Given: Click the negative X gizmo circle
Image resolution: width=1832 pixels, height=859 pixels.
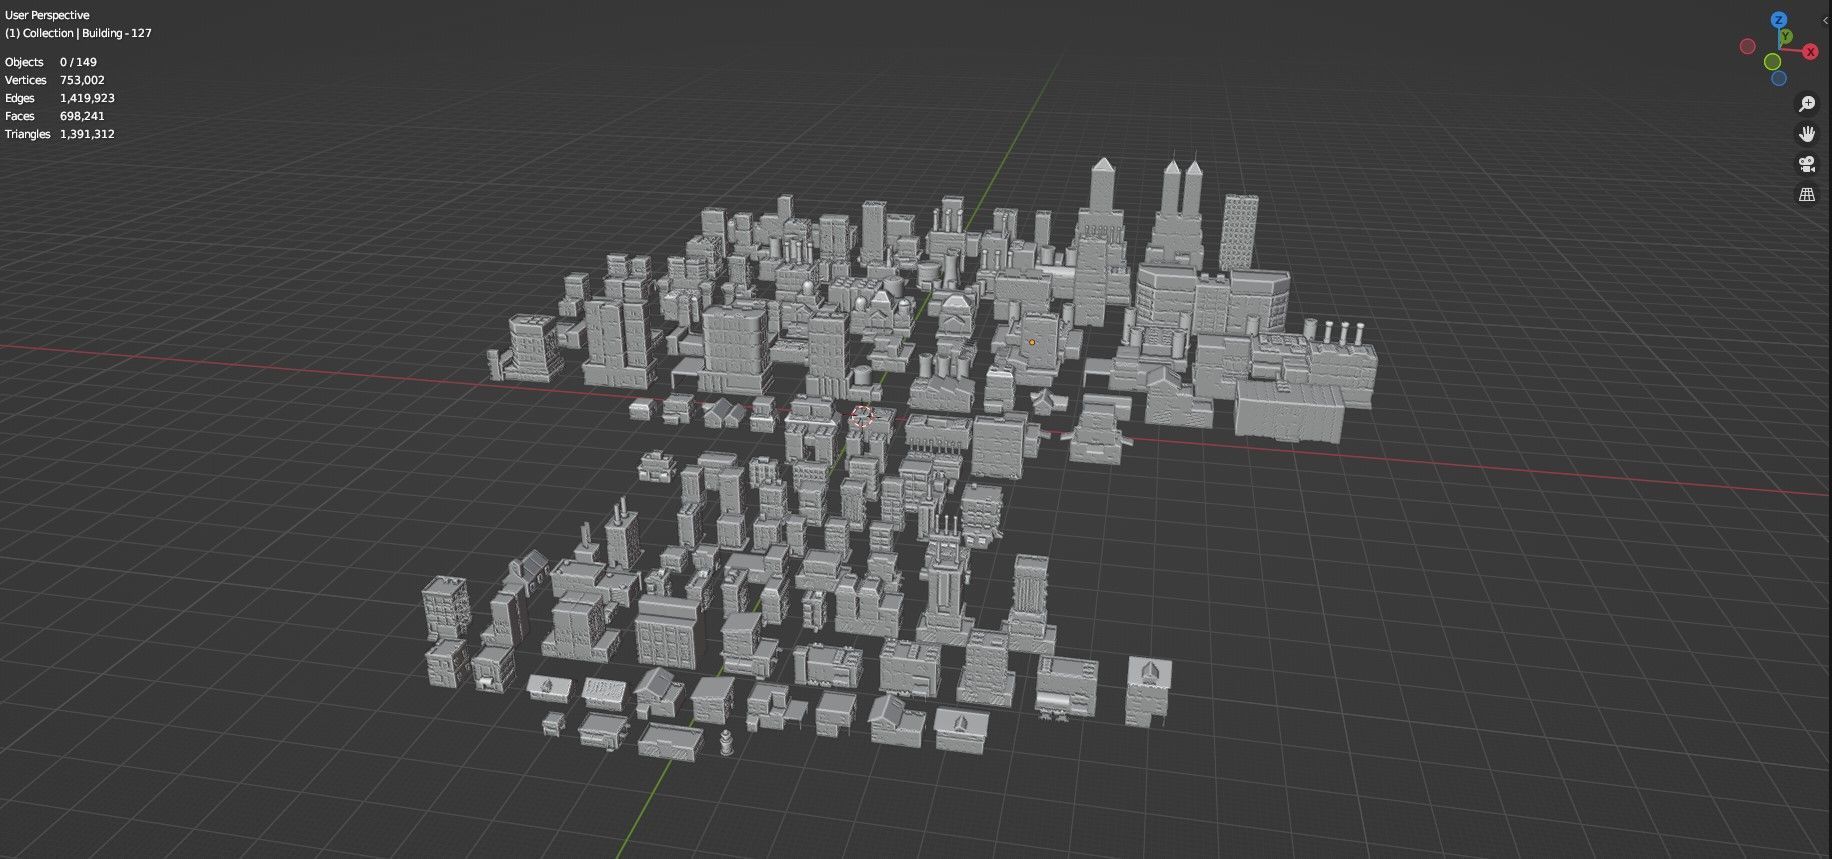Looking at the screenshot, I should pos(1747,46).
